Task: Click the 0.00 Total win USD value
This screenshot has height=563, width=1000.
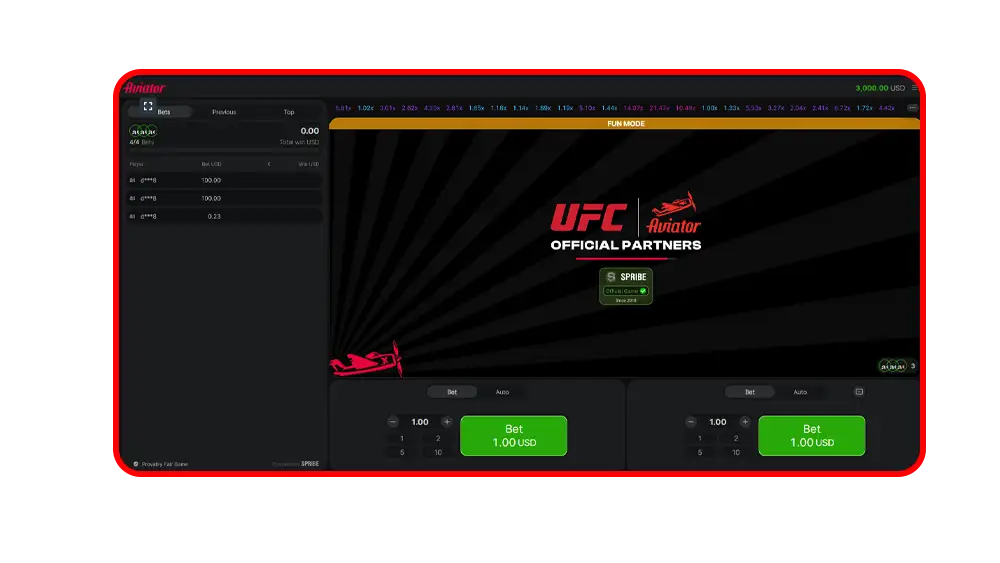Action: 309,131
